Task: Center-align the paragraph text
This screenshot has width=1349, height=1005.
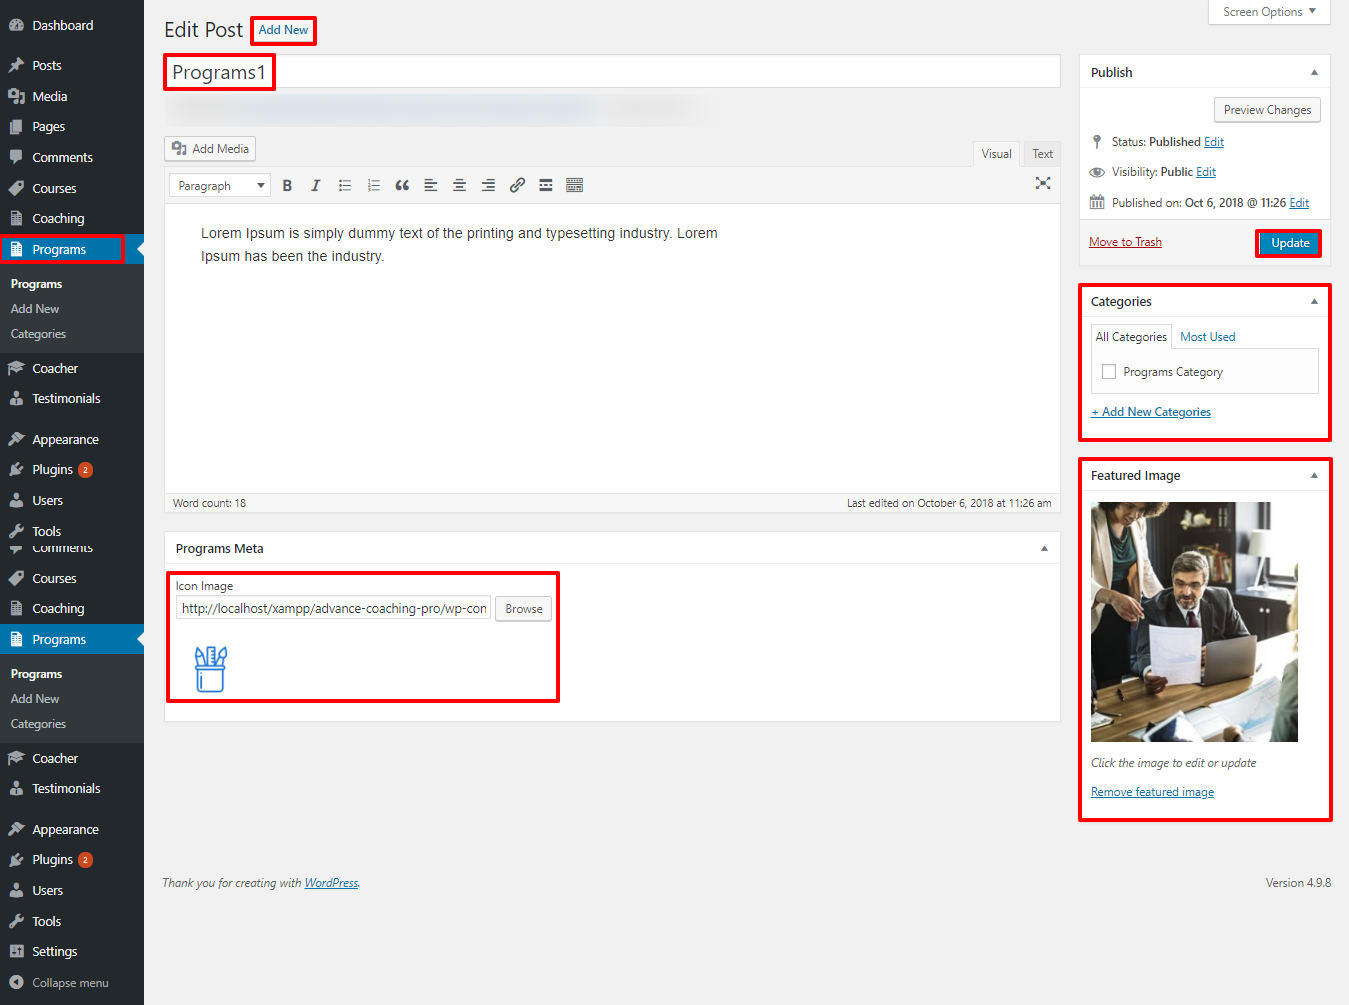Action: 460,185
